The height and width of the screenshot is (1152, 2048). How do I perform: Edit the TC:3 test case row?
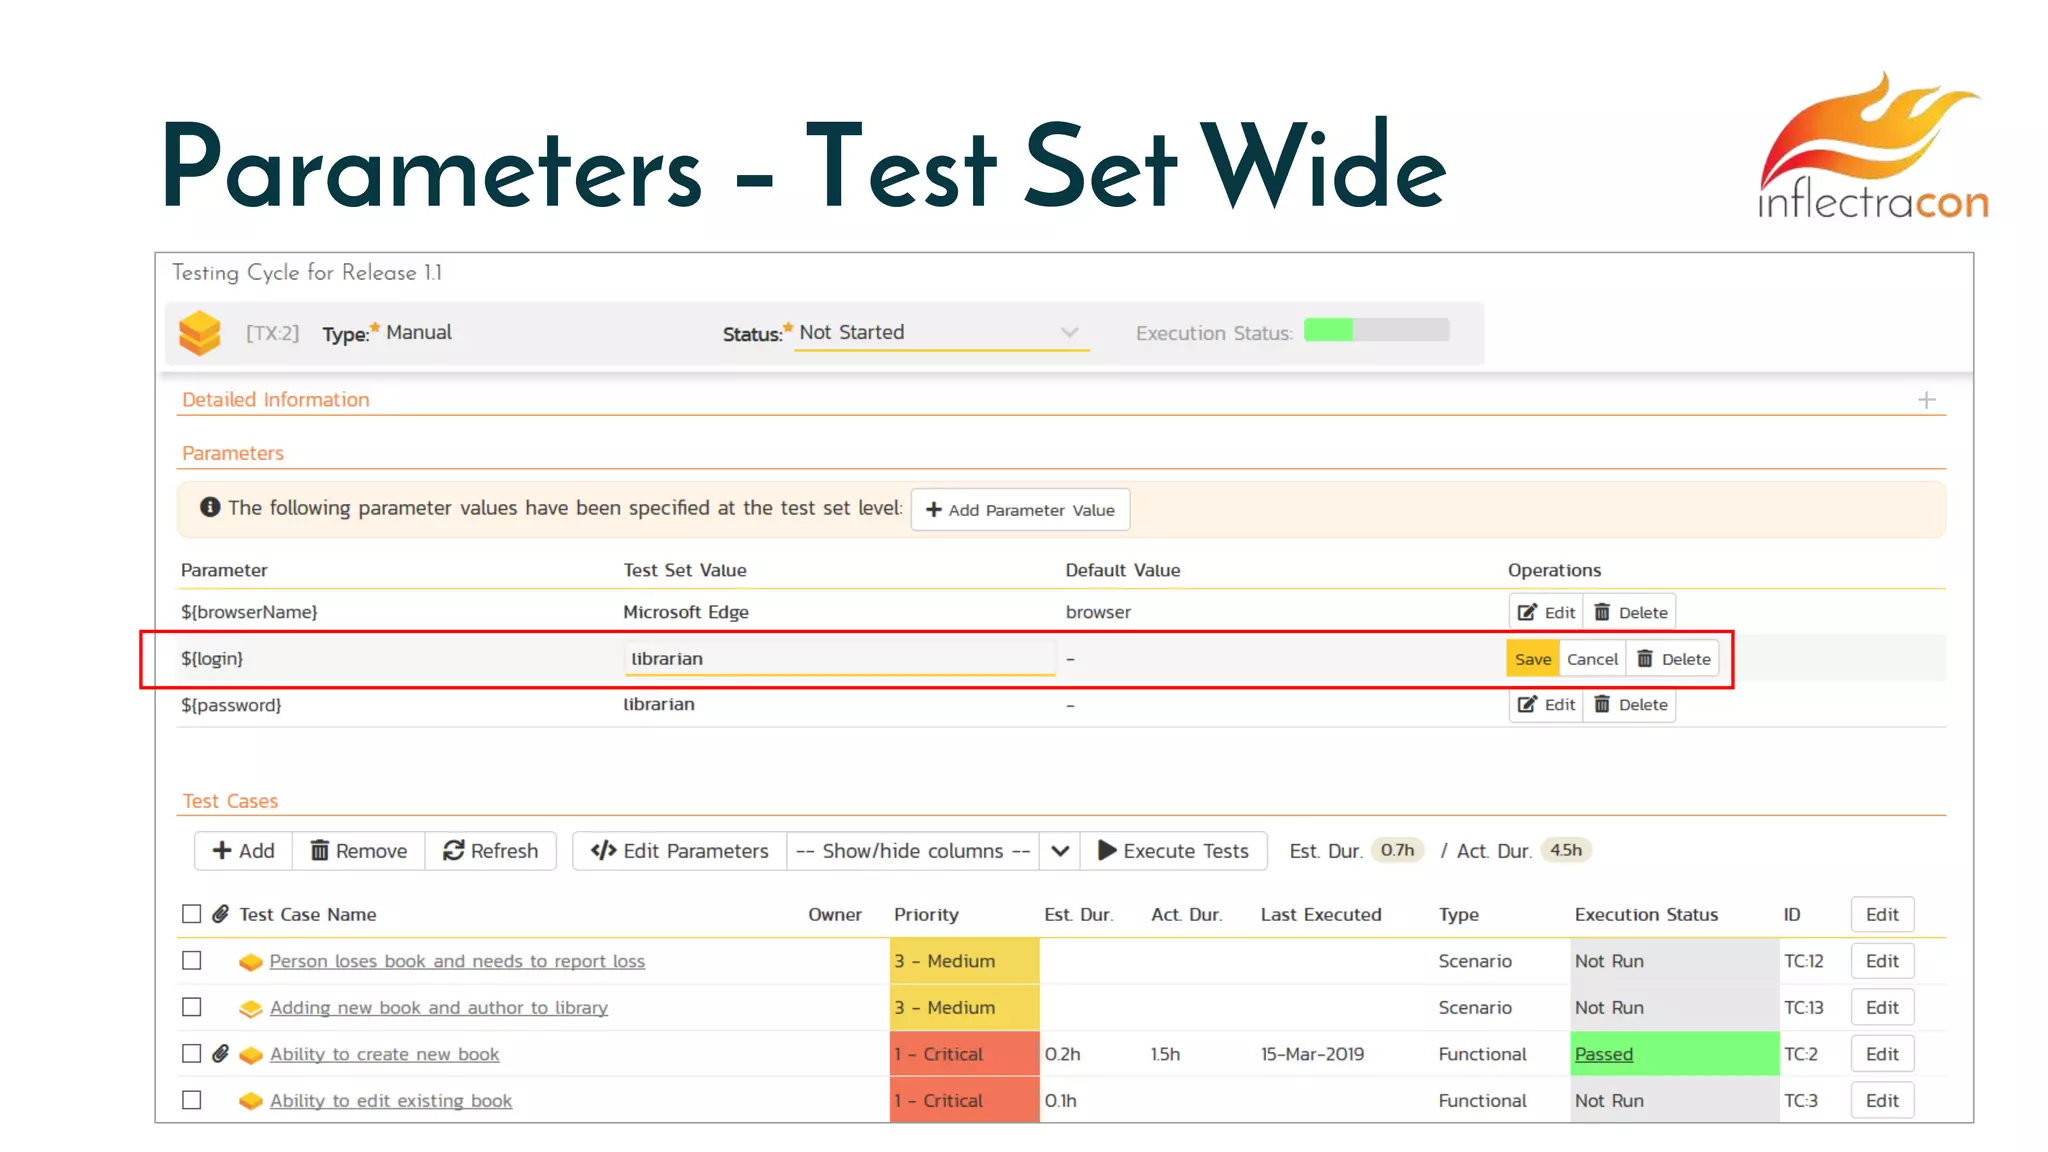point(1882,1100)
